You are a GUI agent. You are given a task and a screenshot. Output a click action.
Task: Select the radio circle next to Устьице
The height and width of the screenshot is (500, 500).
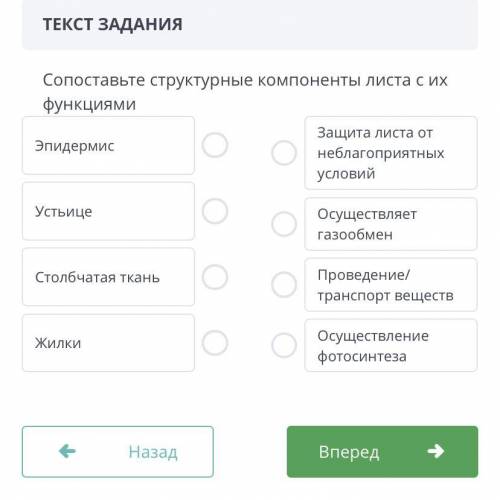pos(215,211)
